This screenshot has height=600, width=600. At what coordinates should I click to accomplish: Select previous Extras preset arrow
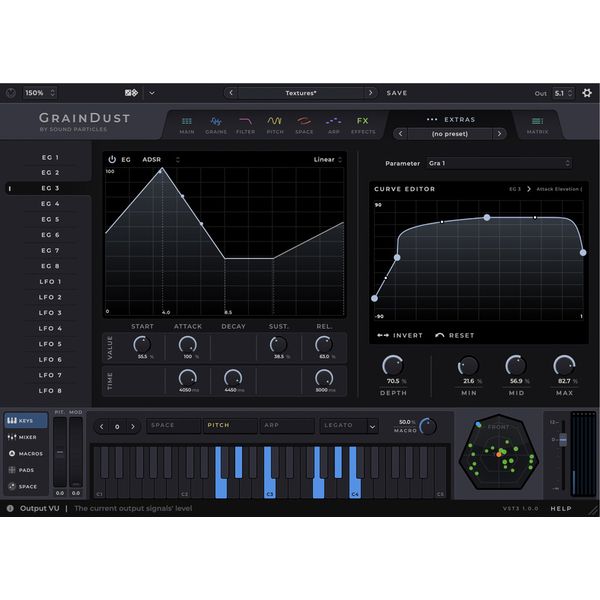click(x=400, y=134)
